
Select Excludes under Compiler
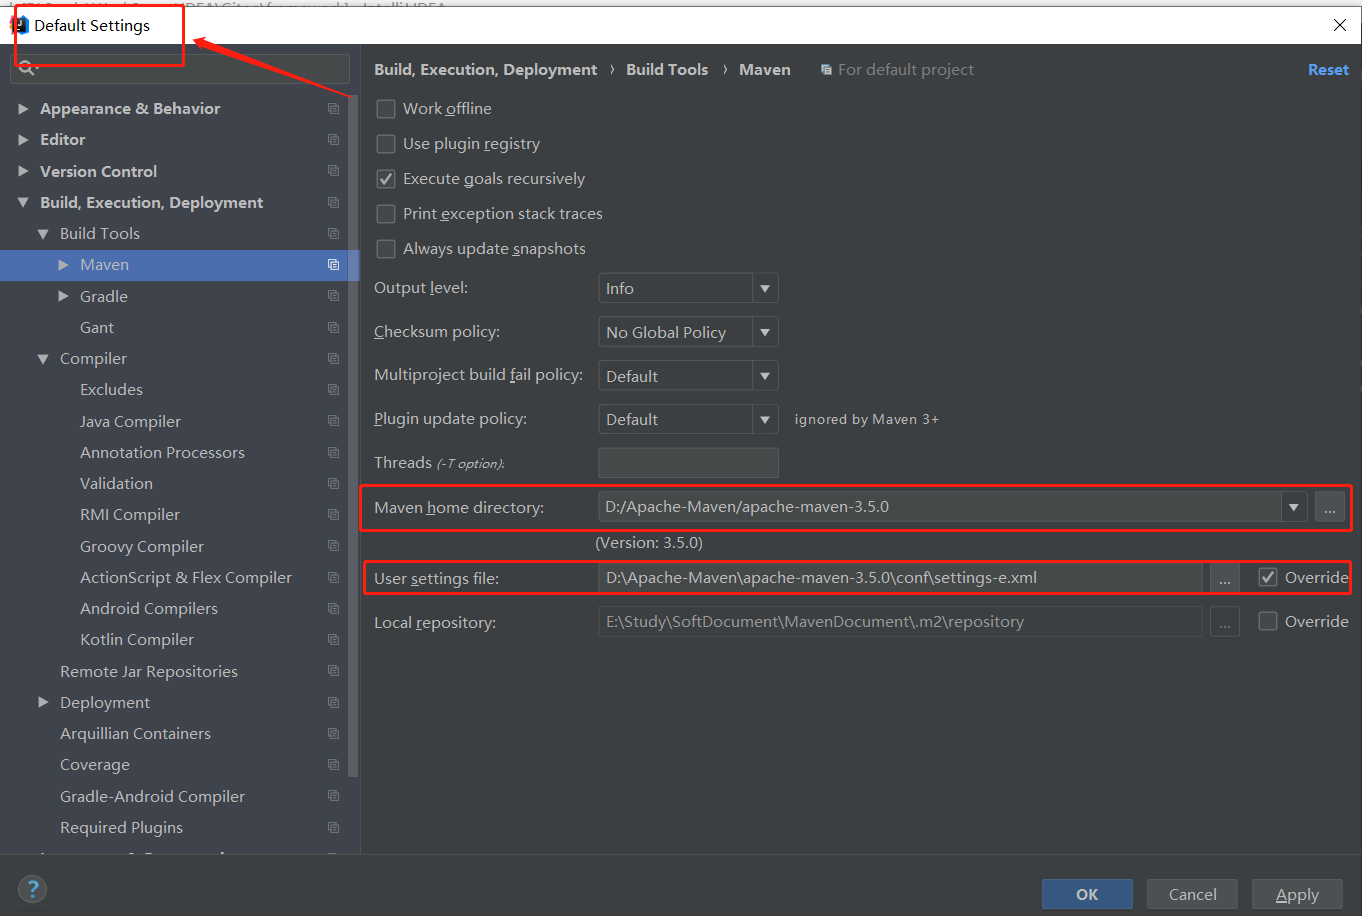pos(111,389)
